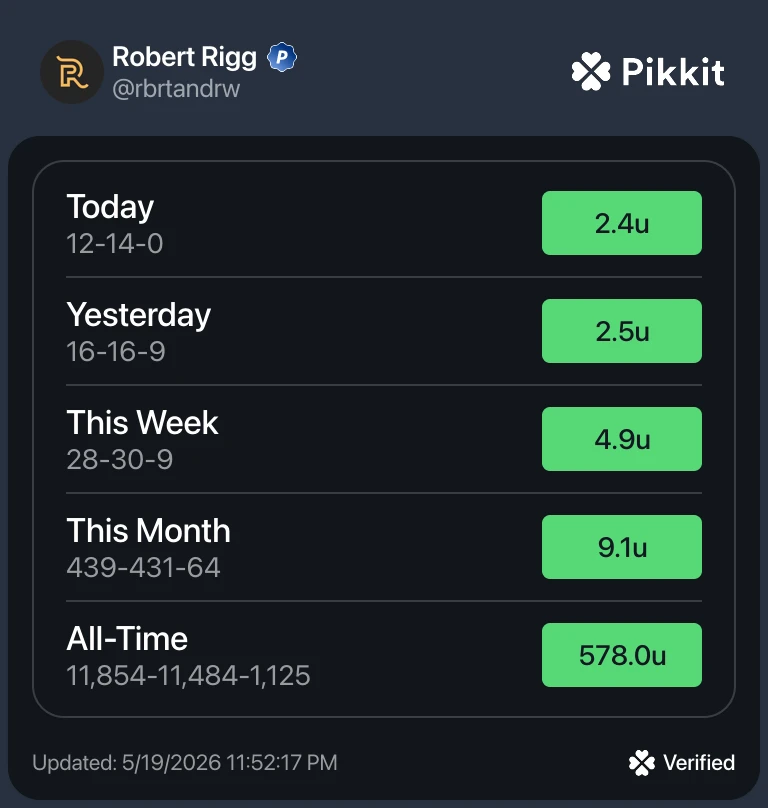Image resolution: width=768 pixels, height=808 pixels.
Task: Open the @rbrtandrw handle link
Action: click(176, 89)
